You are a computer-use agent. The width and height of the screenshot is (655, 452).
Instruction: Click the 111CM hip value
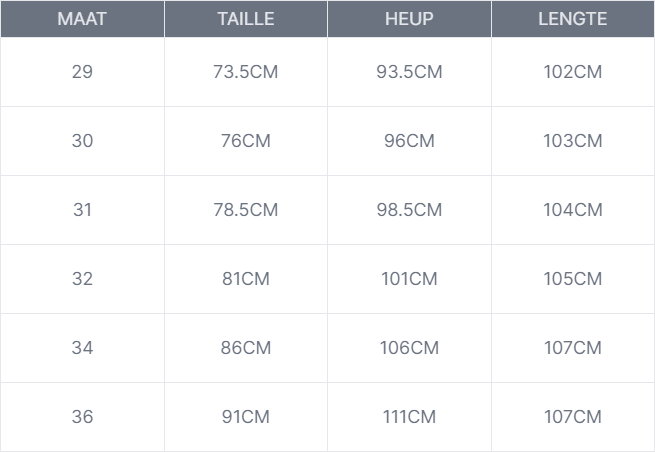click(409, 417)
